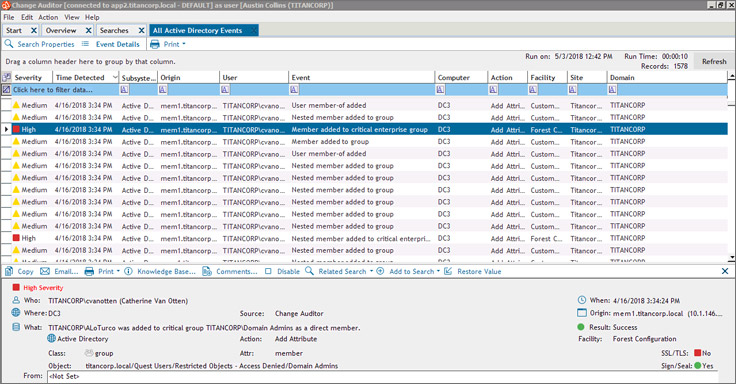Open the Knowledge Base info icon
This screenshot has width=736, height=384.
[128, 271]
